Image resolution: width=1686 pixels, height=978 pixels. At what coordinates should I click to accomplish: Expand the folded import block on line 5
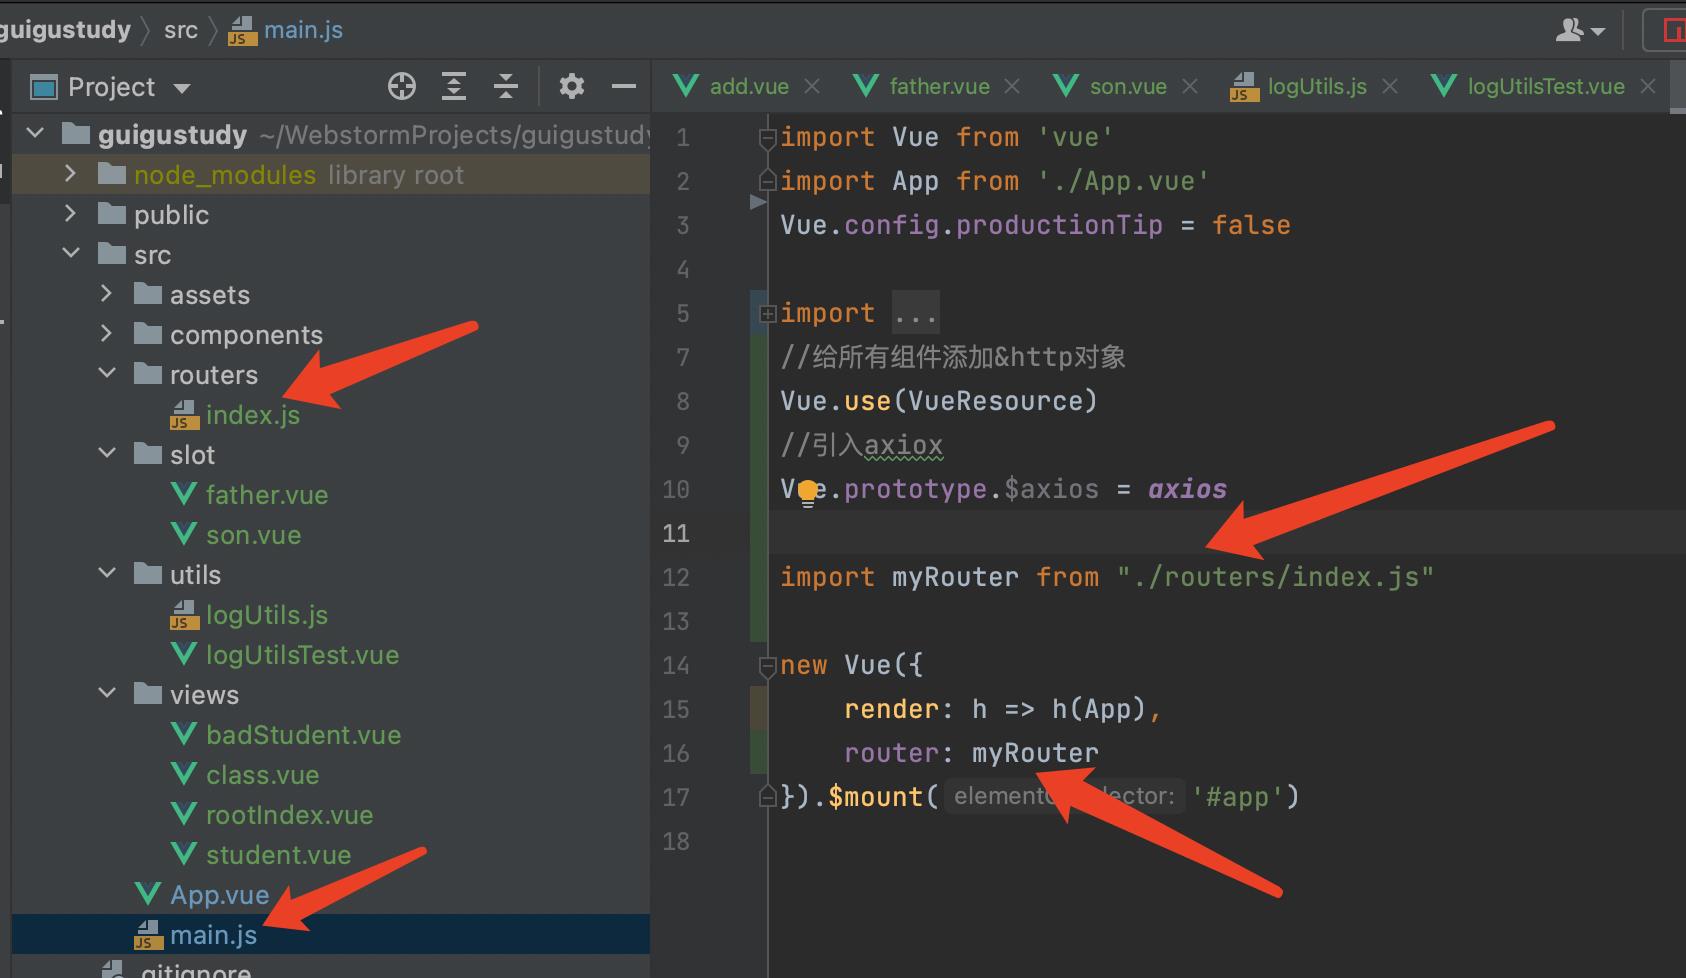[x=768, y=314]
